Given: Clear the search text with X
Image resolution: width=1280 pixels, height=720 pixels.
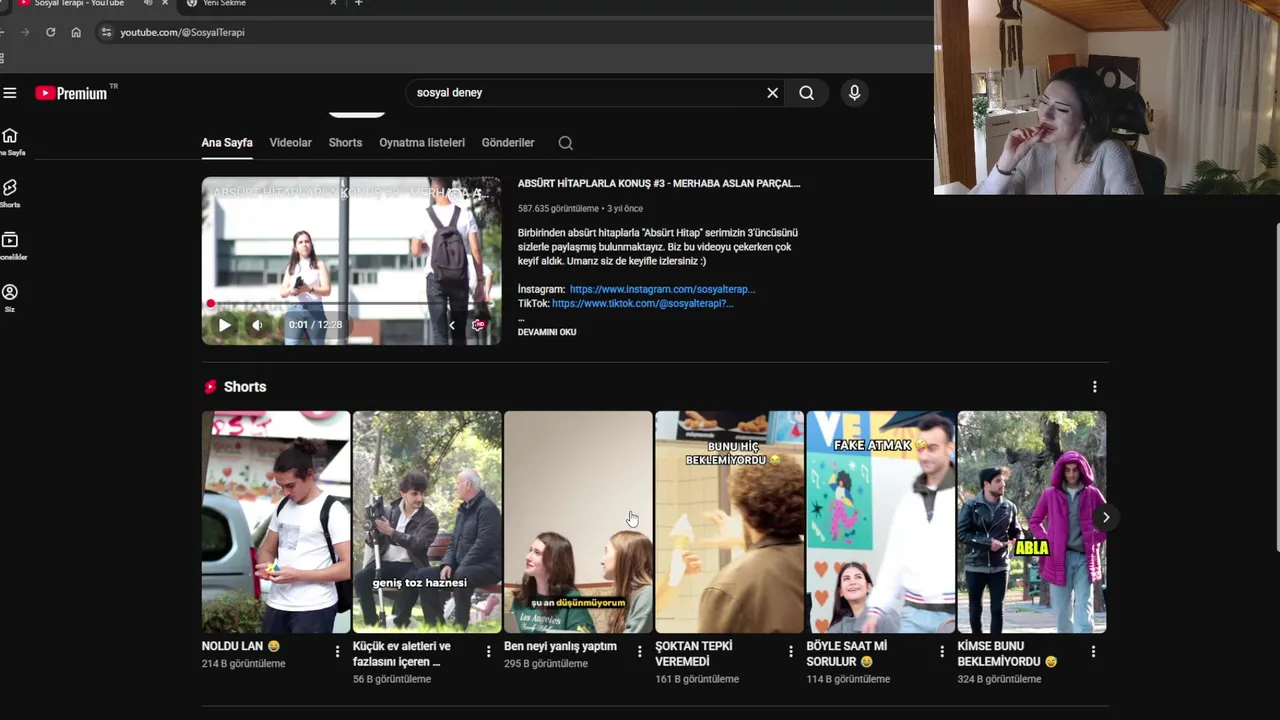Looking at the screenshot, I should [772, 93].
